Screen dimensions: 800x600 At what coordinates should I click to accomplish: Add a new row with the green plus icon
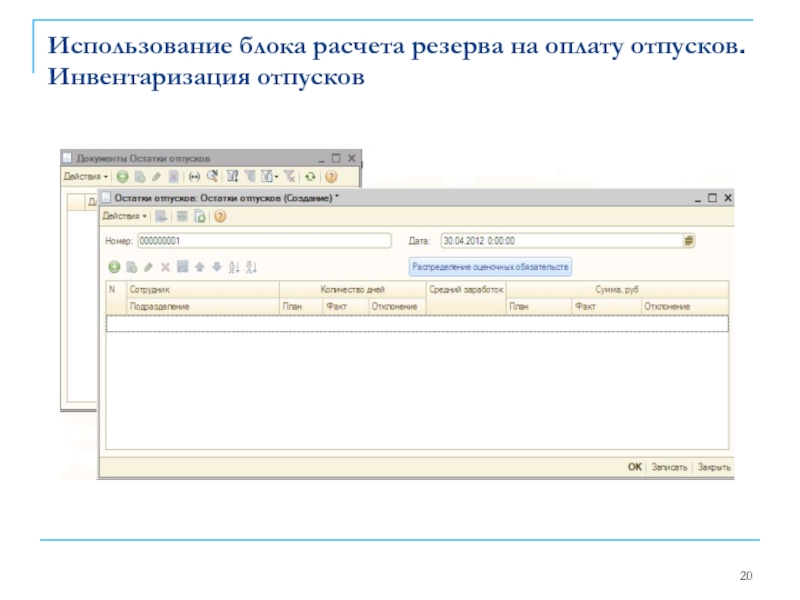tap(114, 266)
